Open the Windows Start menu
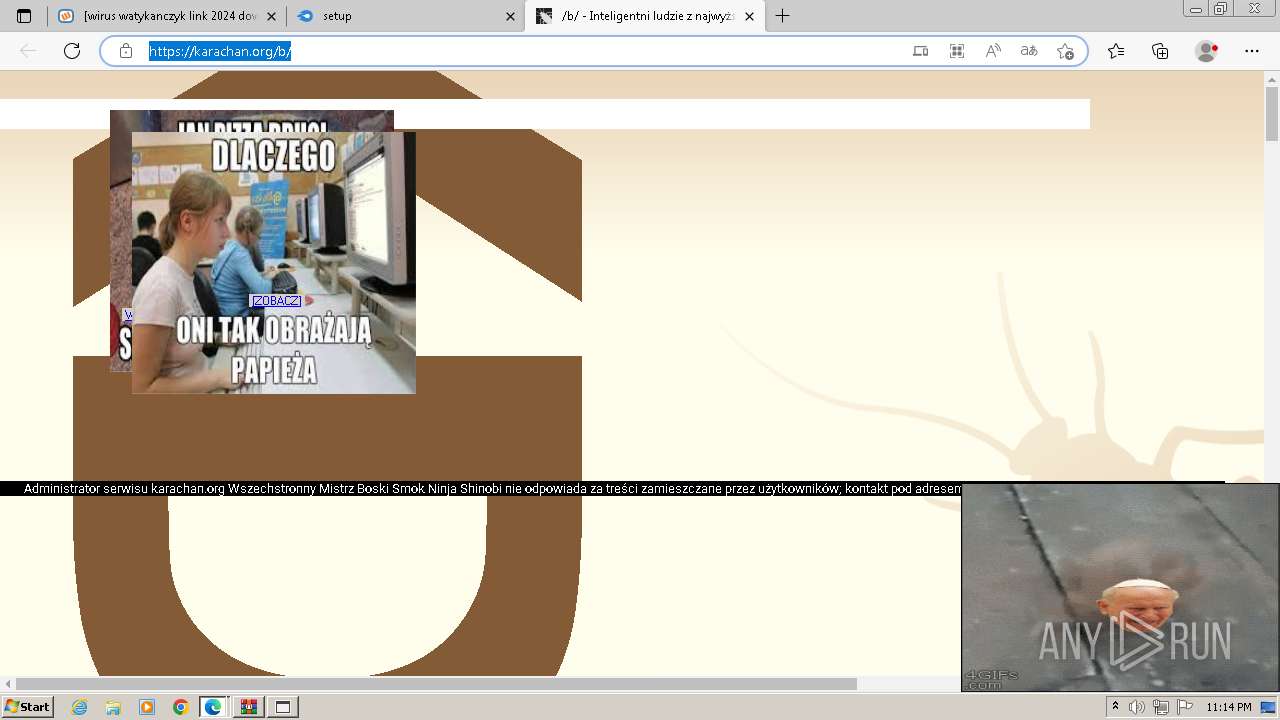The width and height of the screenshot is (1280, 720). 27,707
